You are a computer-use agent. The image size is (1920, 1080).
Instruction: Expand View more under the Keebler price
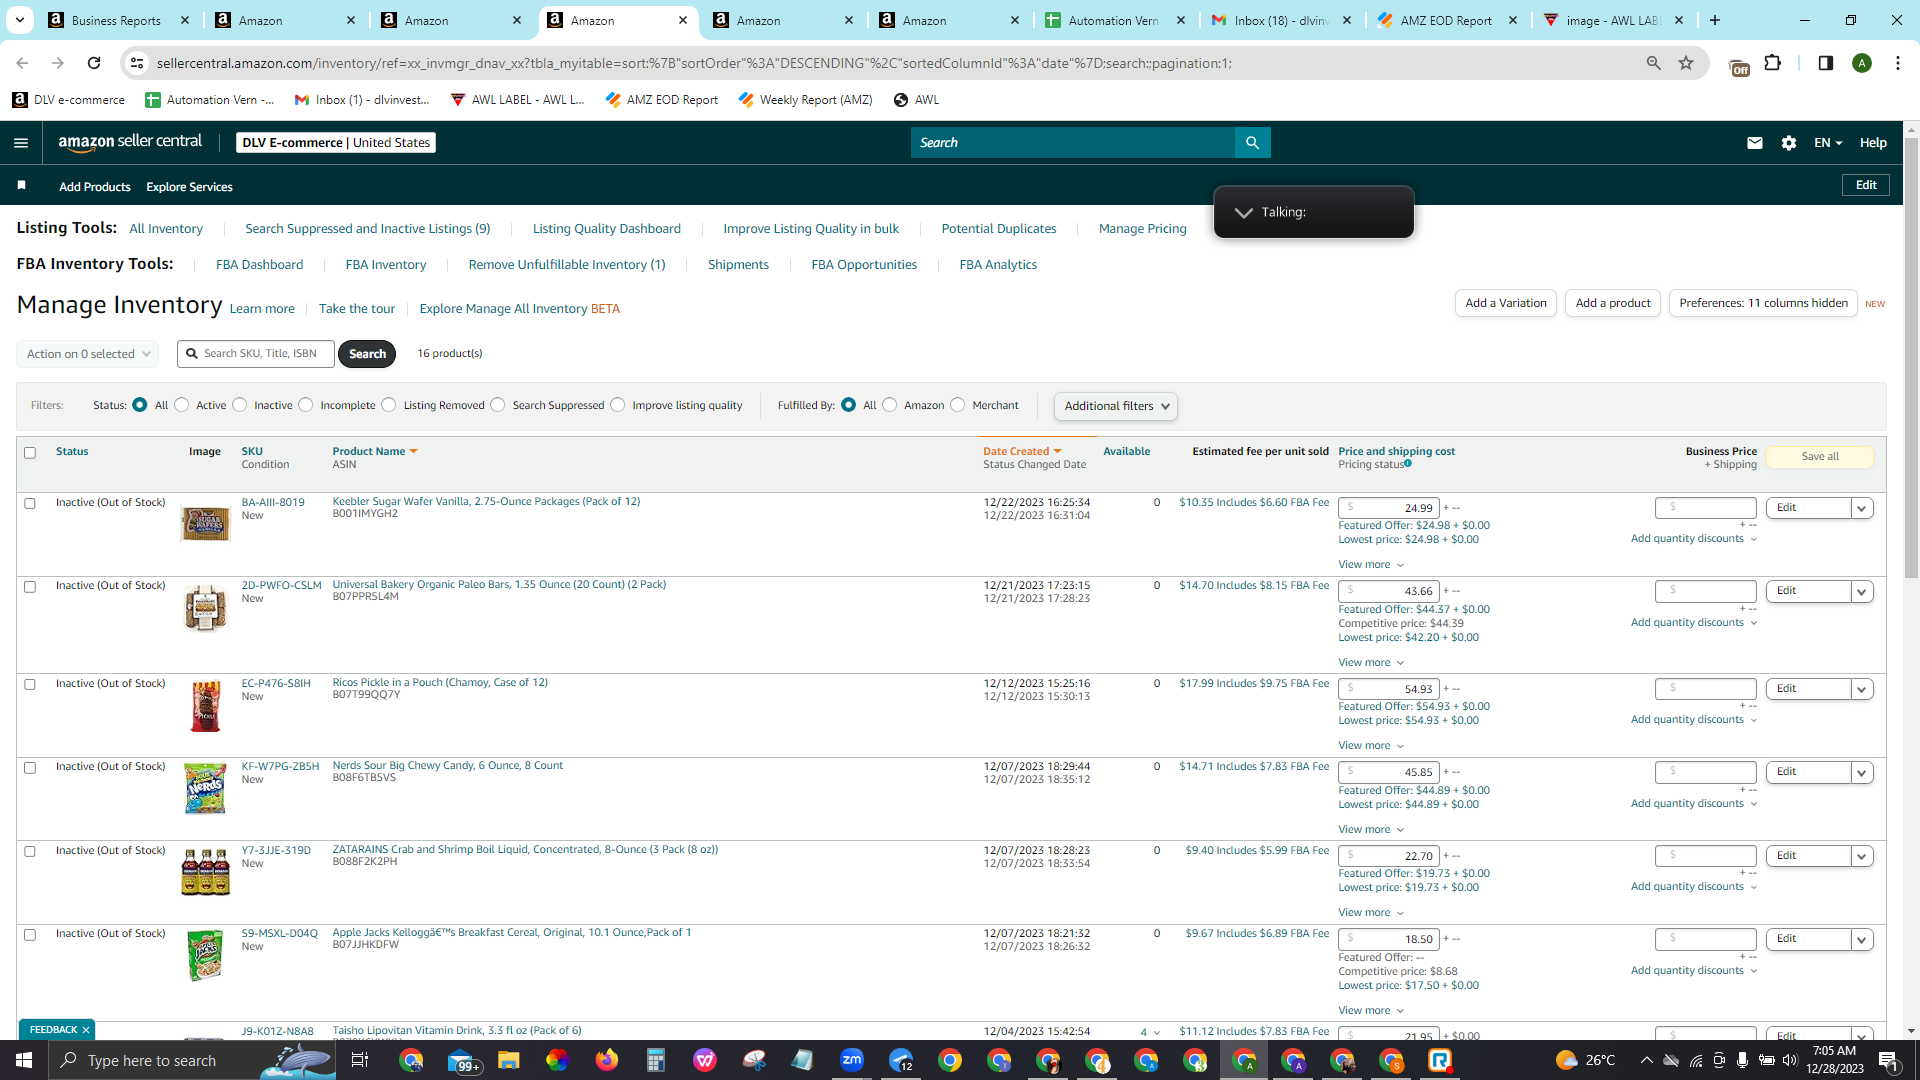1371,565
